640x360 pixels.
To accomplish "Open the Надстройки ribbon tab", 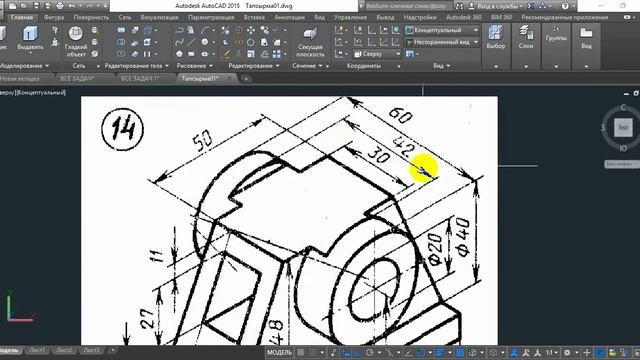I will tap(420, 17).
